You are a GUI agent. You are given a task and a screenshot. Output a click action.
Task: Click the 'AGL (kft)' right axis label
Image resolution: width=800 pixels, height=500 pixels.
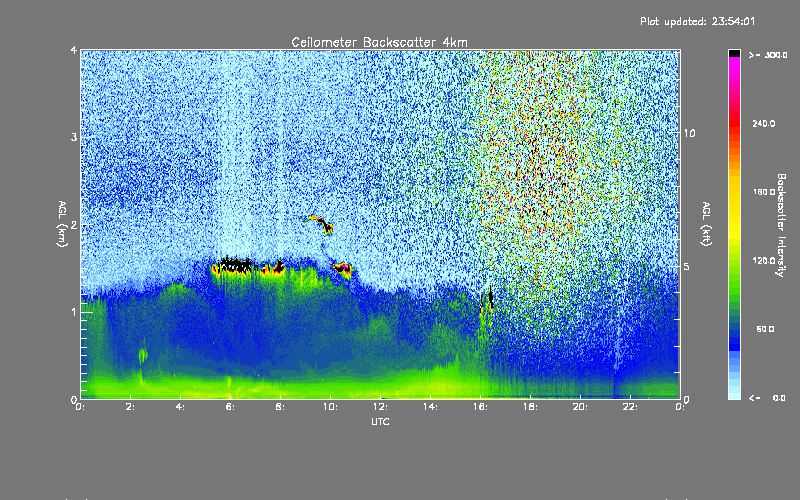point(707,224)
